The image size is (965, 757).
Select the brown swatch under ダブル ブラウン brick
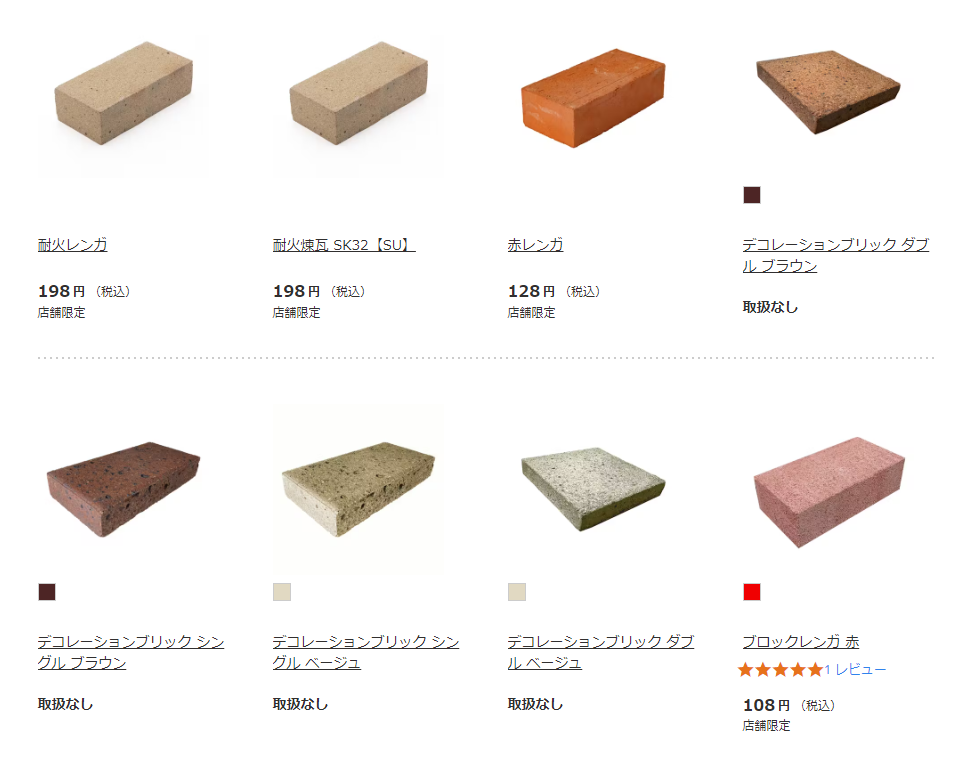[752, 195]
